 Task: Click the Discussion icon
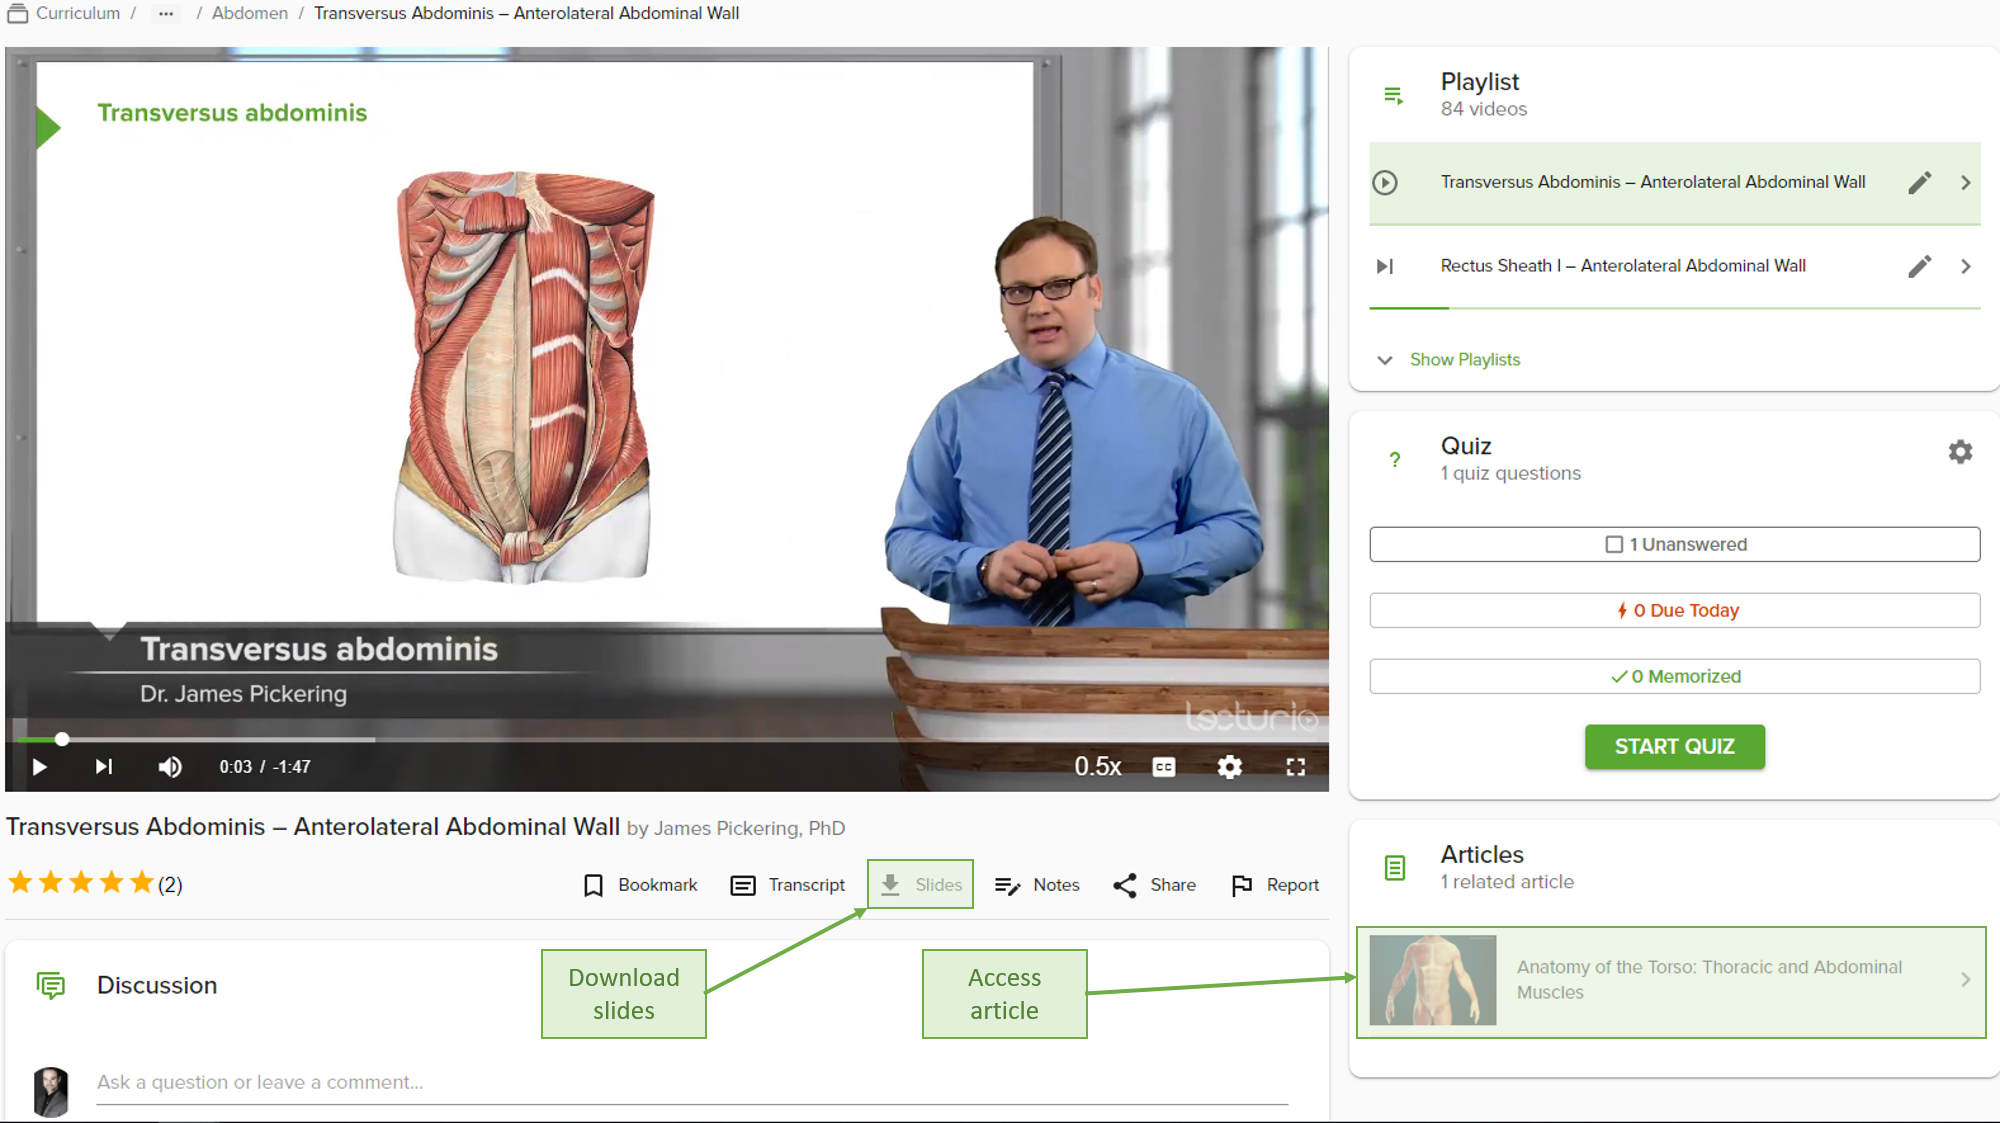pyautogui.click(x=50, y=985)
